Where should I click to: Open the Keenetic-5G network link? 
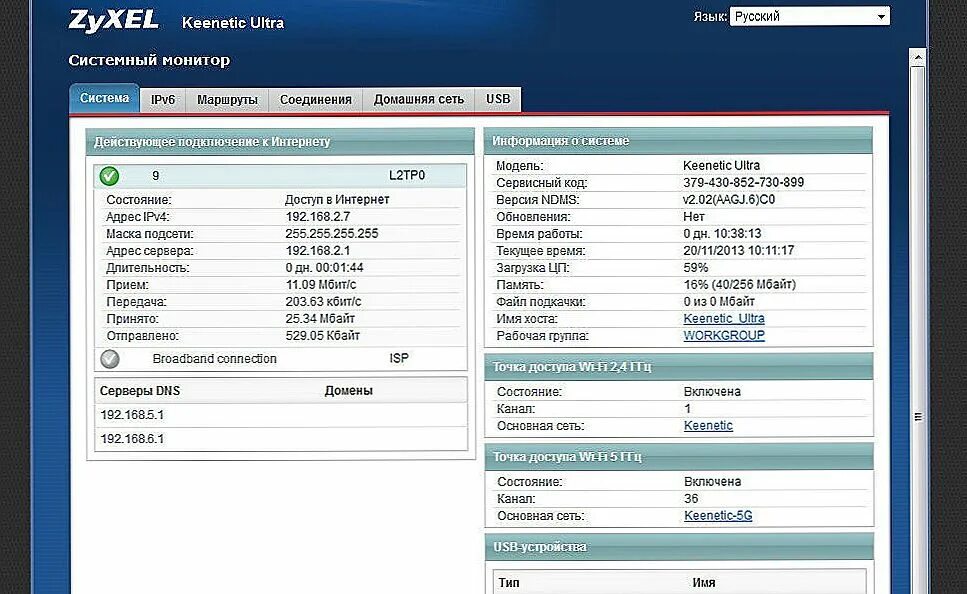718,515
